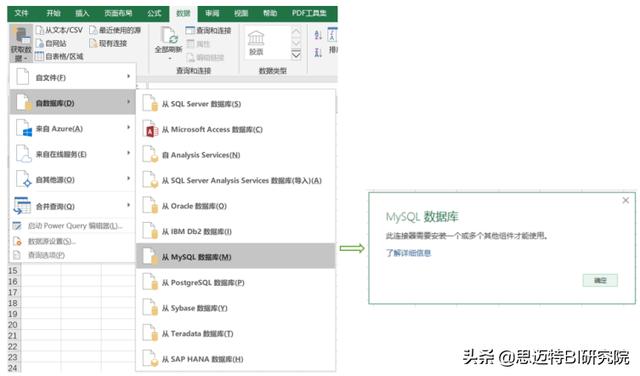The height and width of the screenshot is (376, 640).
Task: Select the 数据 ribbon tab
Action: click(x=183, y=13)
